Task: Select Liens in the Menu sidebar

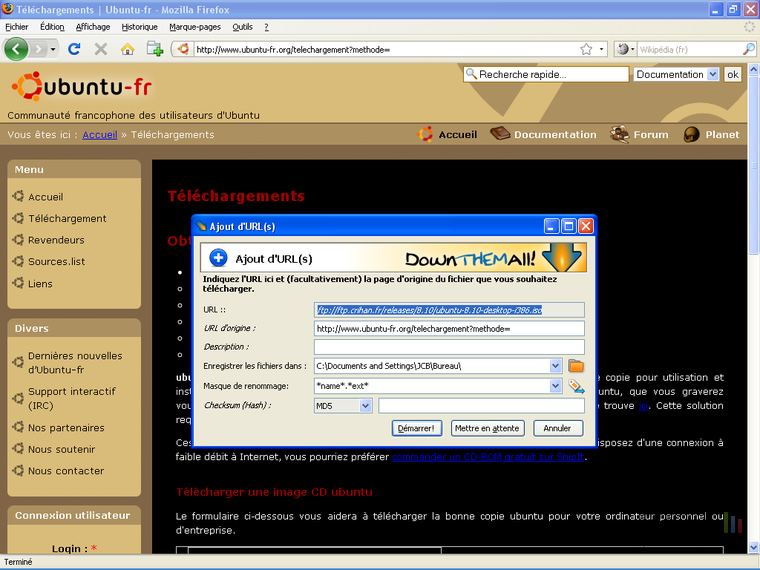Action: point(40,284)
